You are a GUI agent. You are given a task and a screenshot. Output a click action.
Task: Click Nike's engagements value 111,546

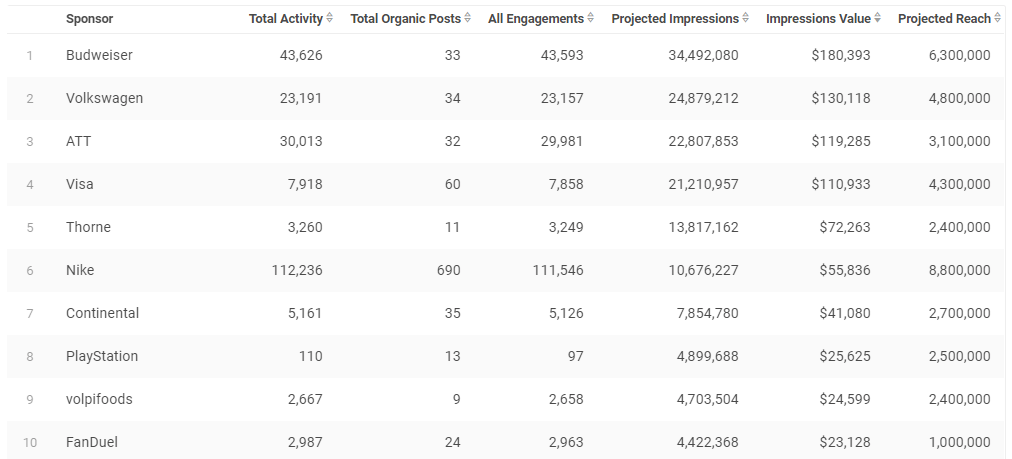558,270
